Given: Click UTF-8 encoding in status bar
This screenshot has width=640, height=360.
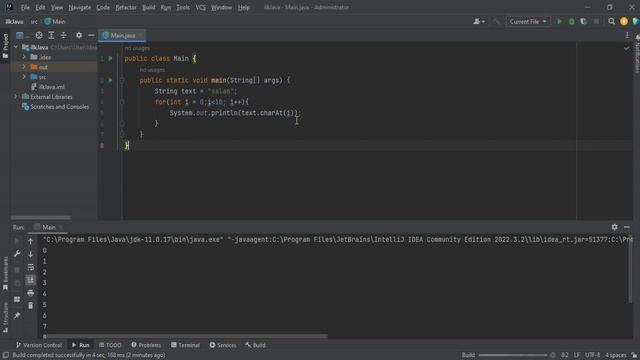Looking at the screenshot, I should coord(592,356).
